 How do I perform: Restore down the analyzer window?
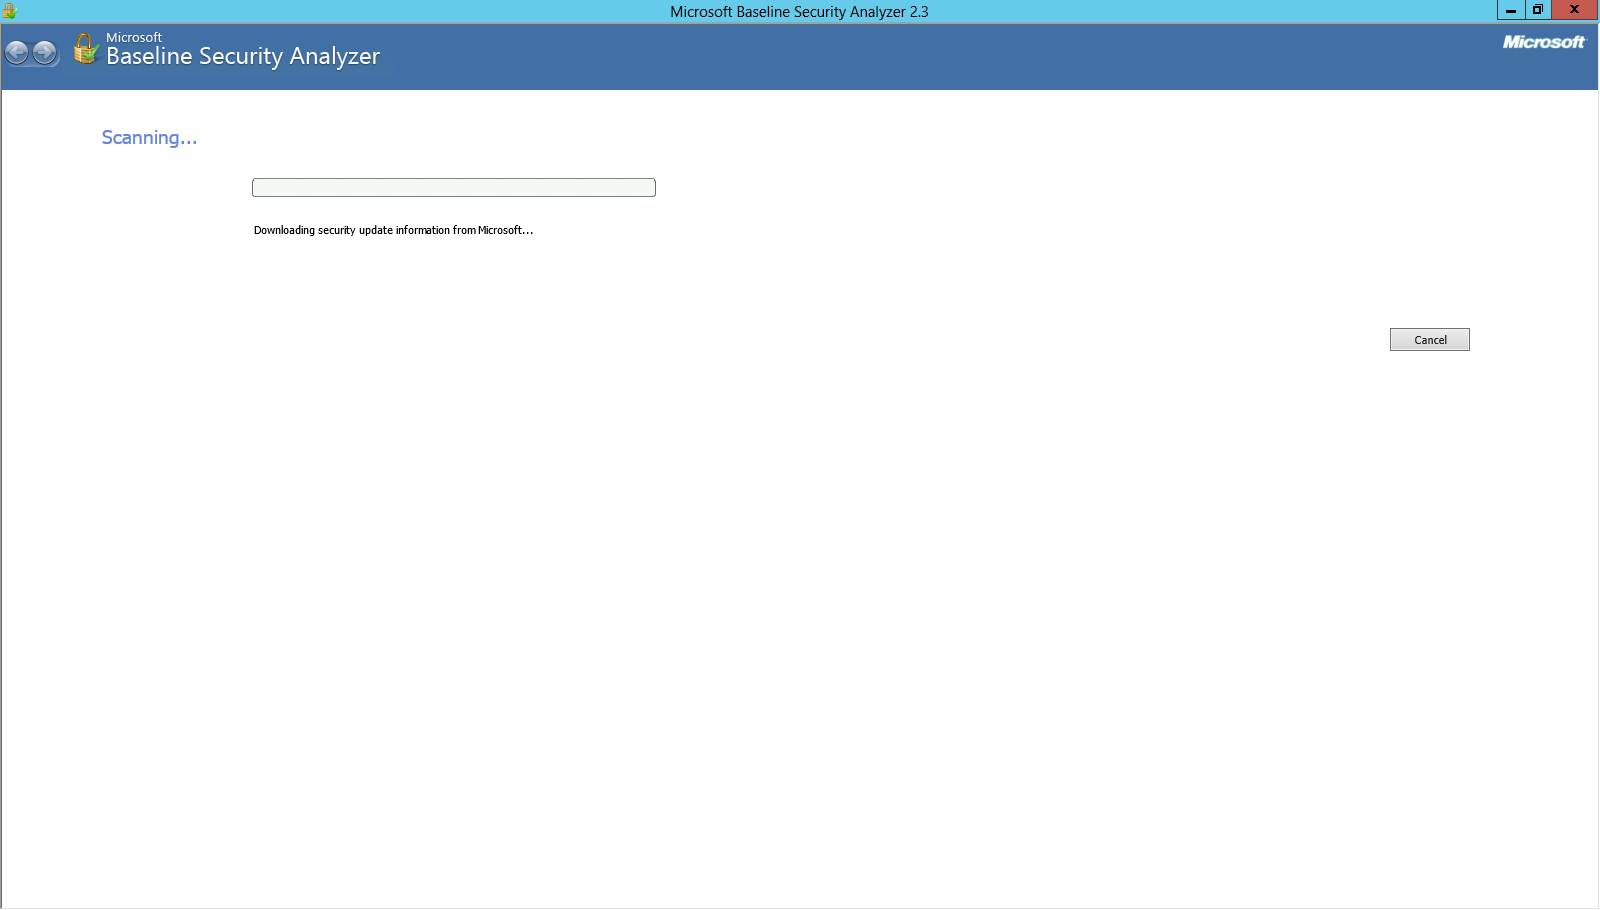point(1538,10)
